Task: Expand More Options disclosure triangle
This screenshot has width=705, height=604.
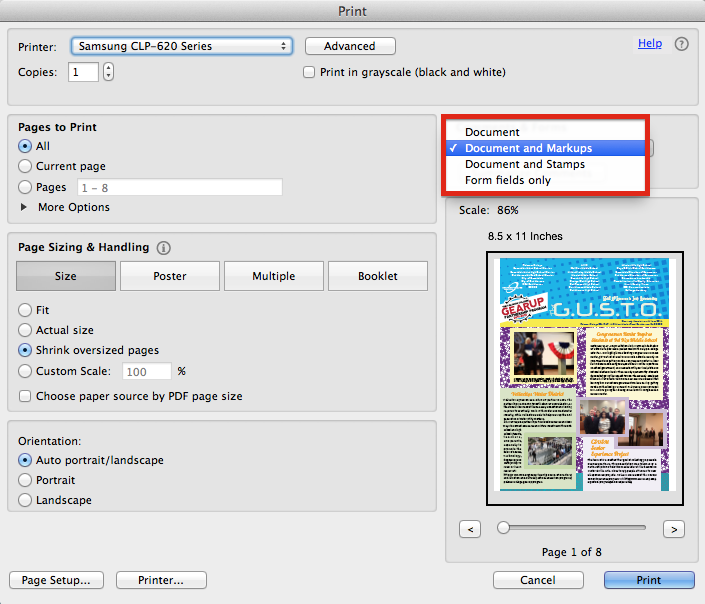Action: pos(25,207)
